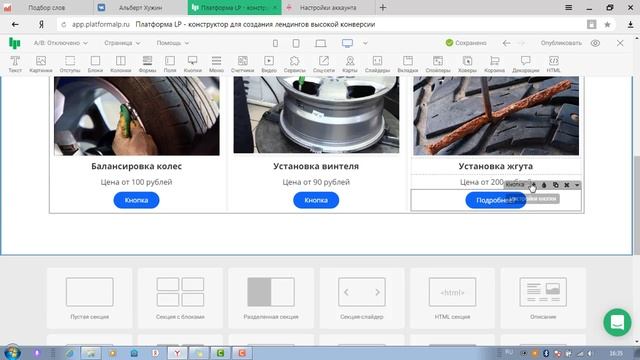Select the Спойлеры tool
Screen dimensions: 640x360
[x=438, y=64]
